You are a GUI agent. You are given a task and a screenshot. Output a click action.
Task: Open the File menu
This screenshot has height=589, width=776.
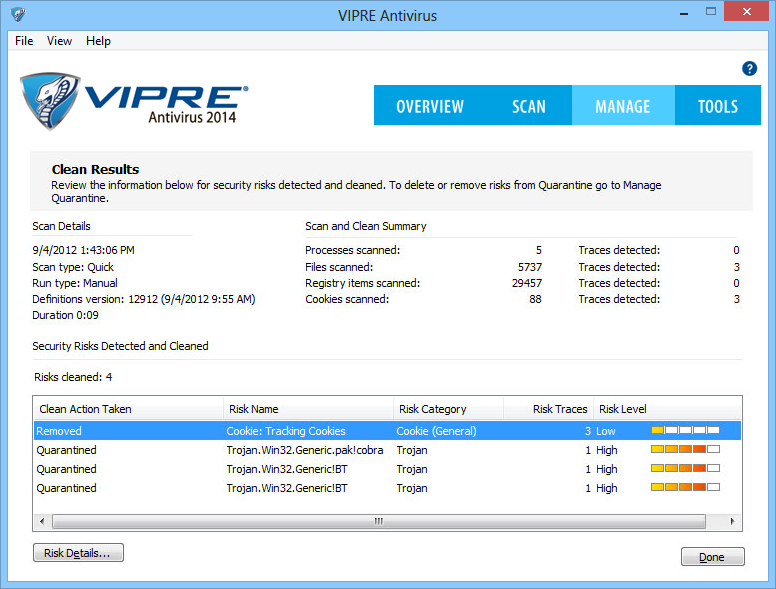pyautogui.click(x=24, y=41)
